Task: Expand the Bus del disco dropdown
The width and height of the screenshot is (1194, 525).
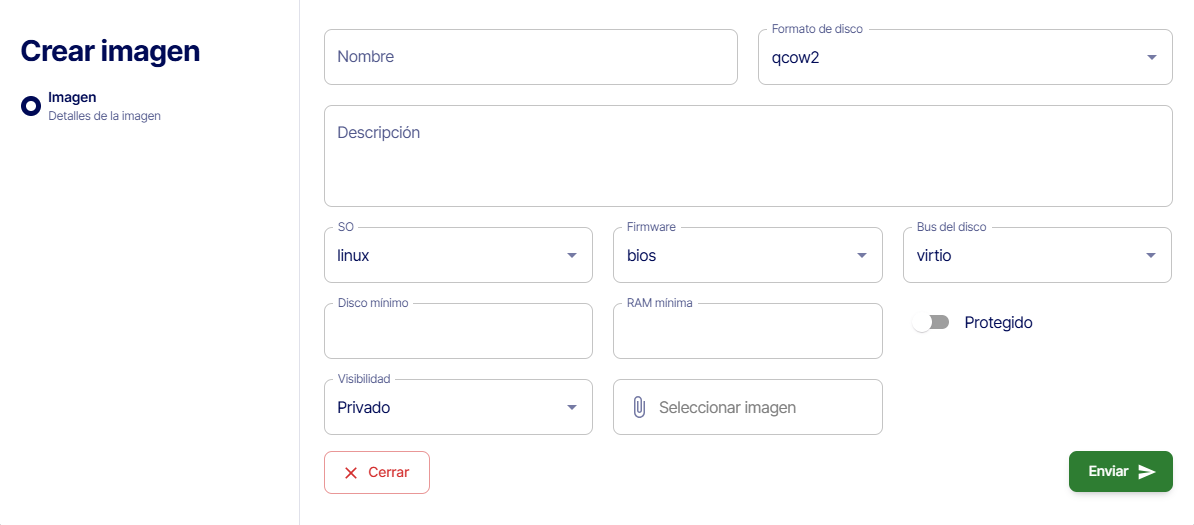Action: 1037,256
